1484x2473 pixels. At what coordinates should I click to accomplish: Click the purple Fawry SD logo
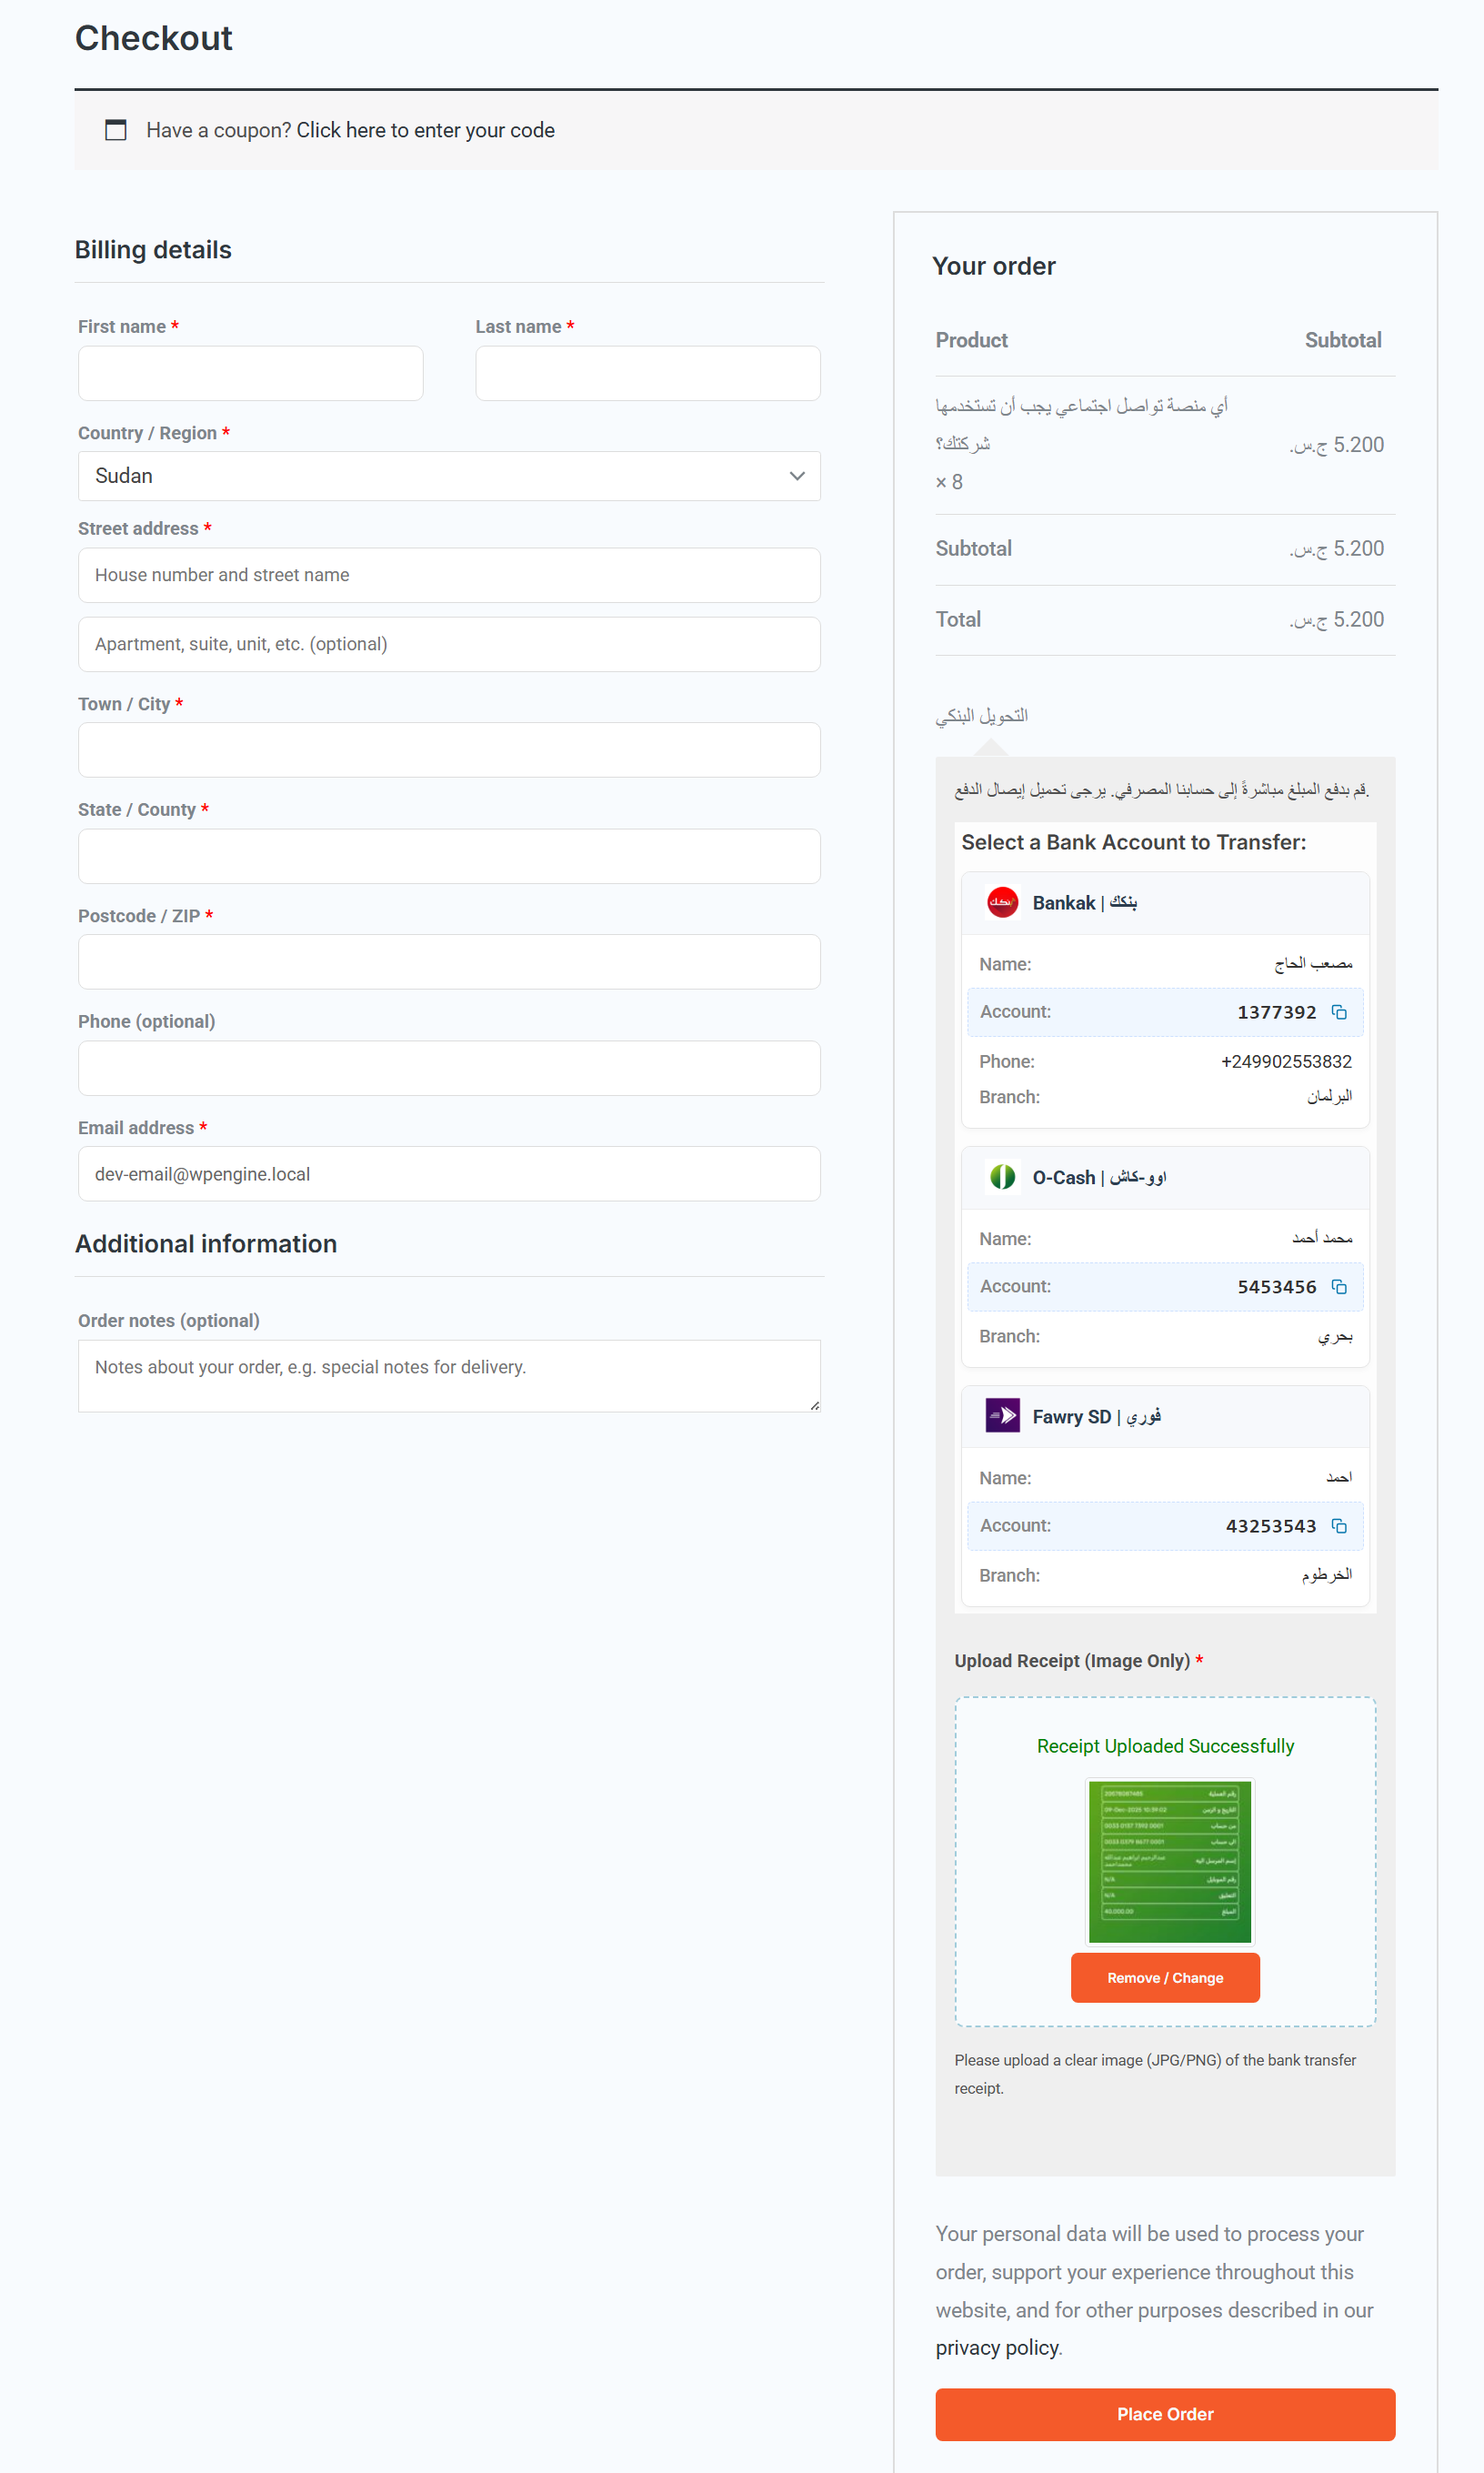click(x=1003, y=1416)
